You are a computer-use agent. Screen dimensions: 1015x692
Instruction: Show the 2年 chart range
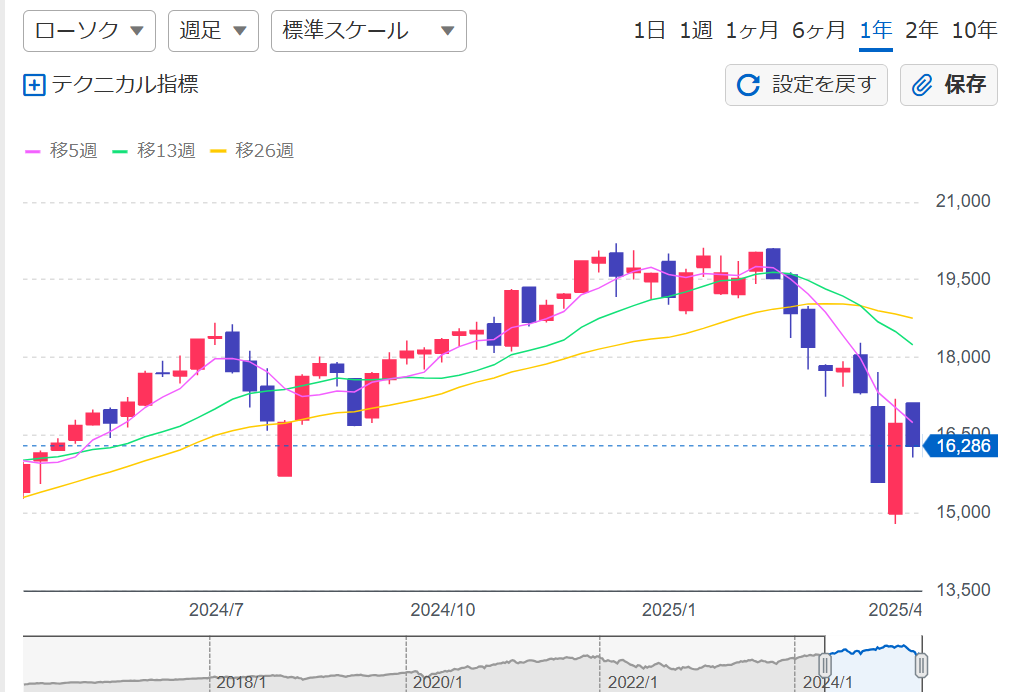922,30
